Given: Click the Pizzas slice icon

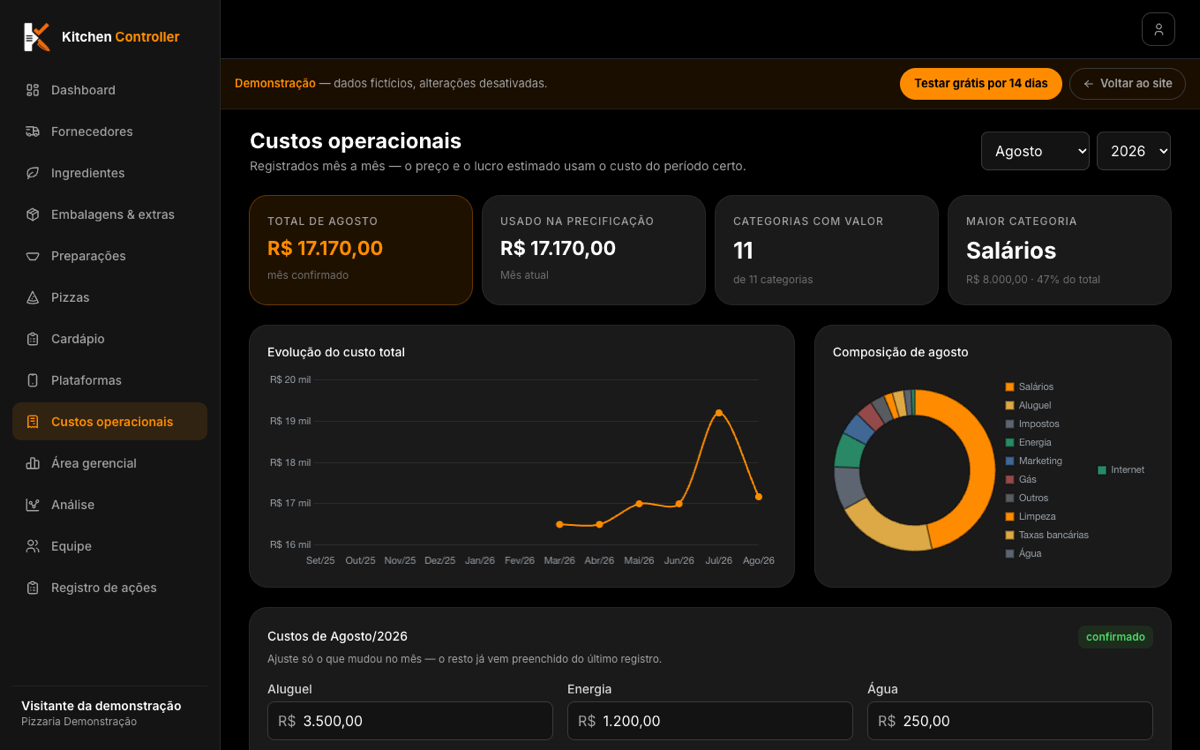Looking at the screenshot, I should click(x=33, y=297).
